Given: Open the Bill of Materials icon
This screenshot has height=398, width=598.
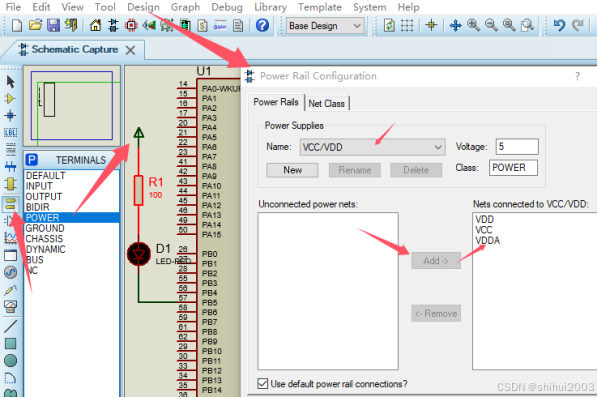Looking at the screenshot, I should [203, 26].
